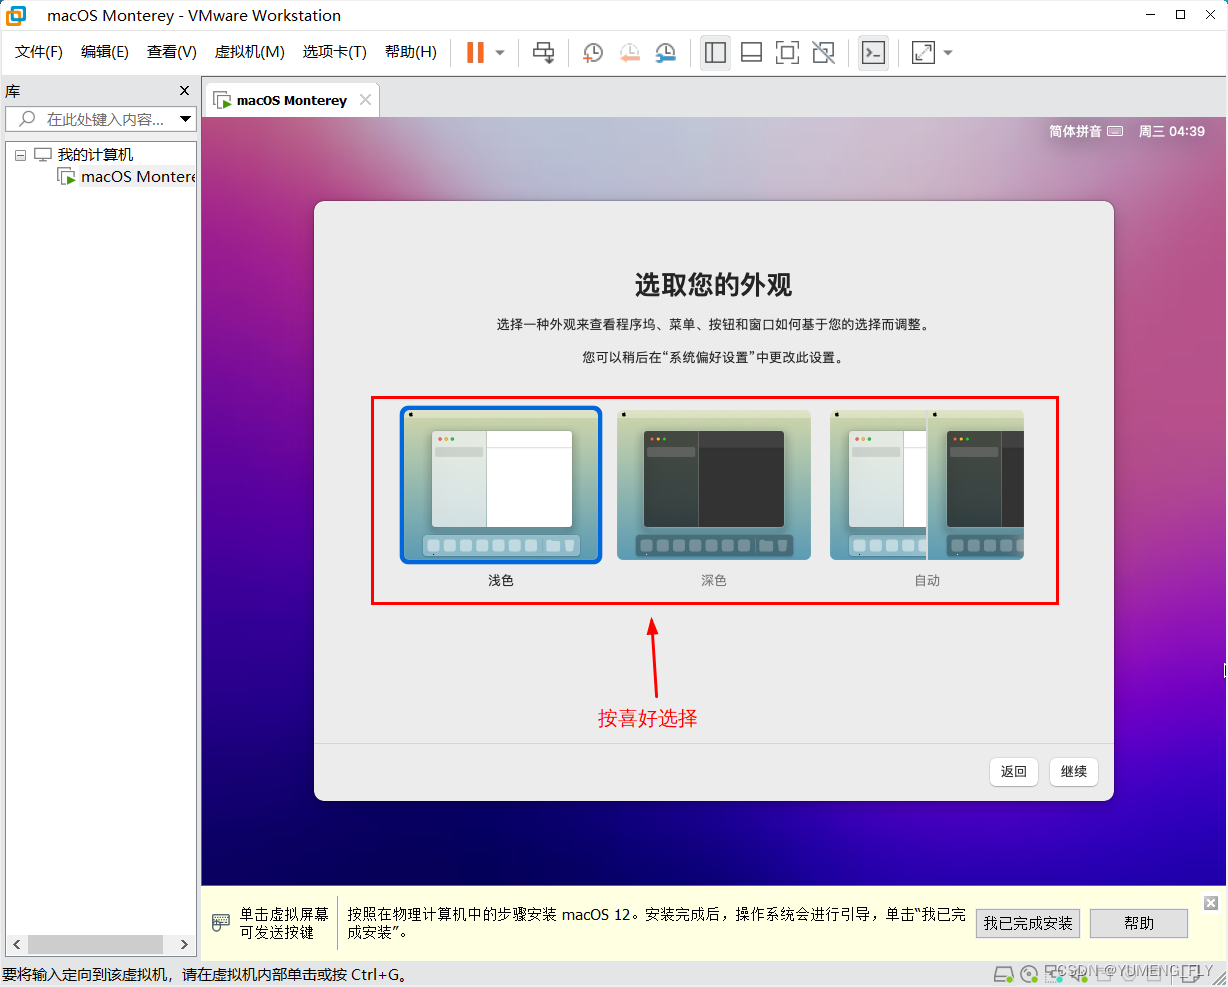This screenshot has height=987, width=1228.
Task: Close the library panel
Action: tap(184, 91)
